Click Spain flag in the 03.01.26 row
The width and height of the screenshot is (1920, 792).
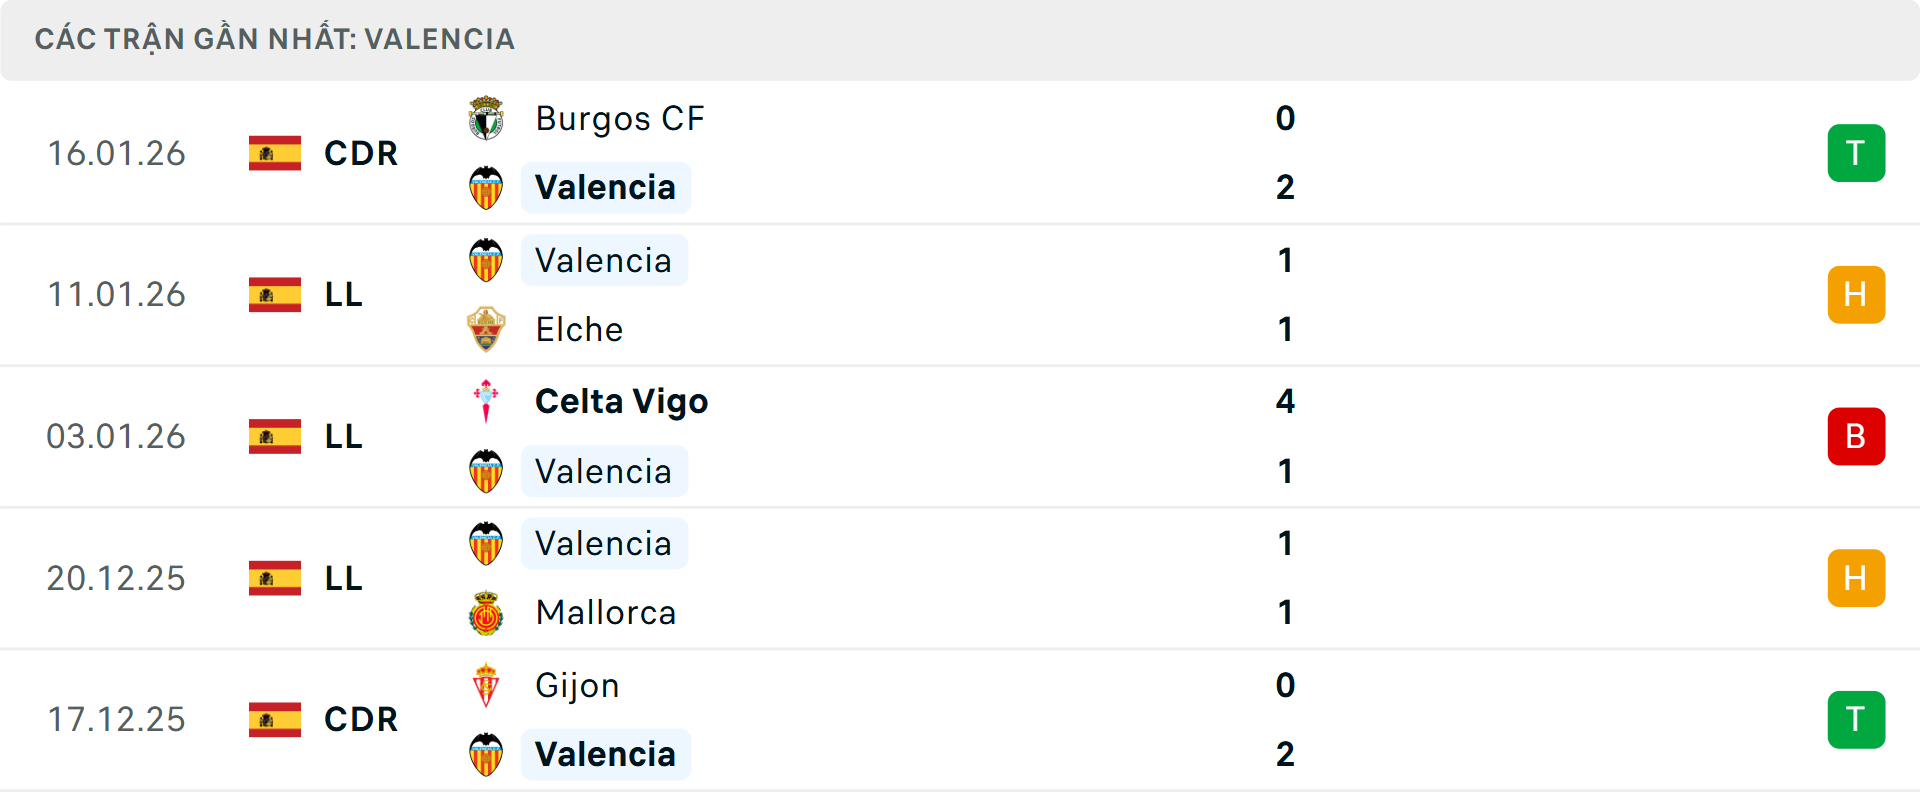click(275, 436)
